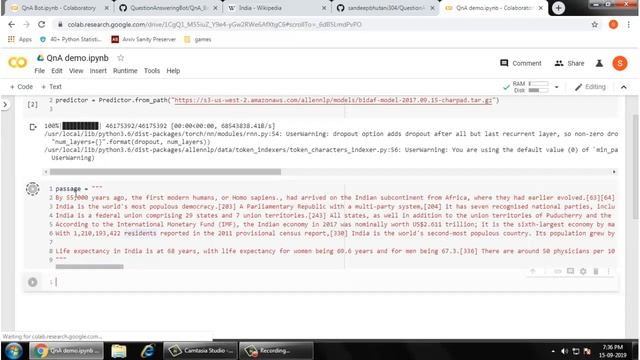Expand the RAM/Disk runtime dropdown arrow
This screenshot has height=360, width=640.
pyautogui.click(x=556, y=87)
